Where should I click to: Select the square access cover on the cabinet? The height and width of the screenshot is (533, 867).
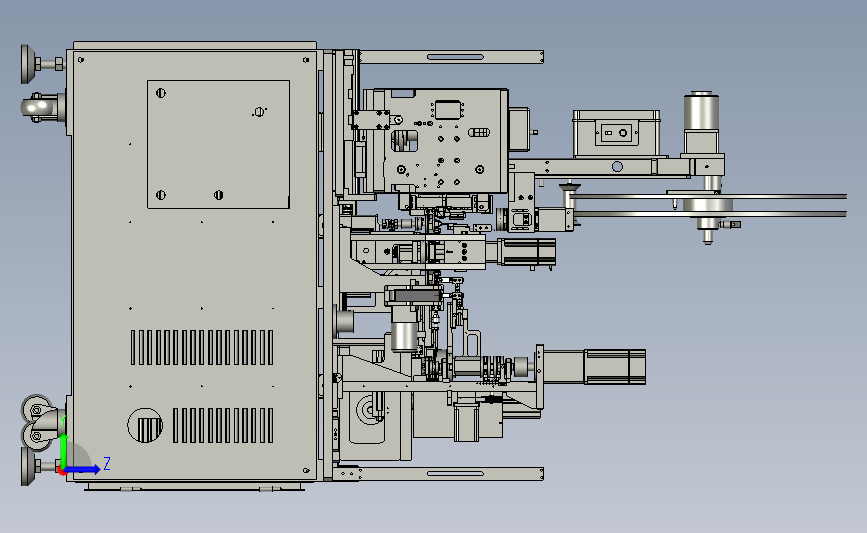(218, 144)
